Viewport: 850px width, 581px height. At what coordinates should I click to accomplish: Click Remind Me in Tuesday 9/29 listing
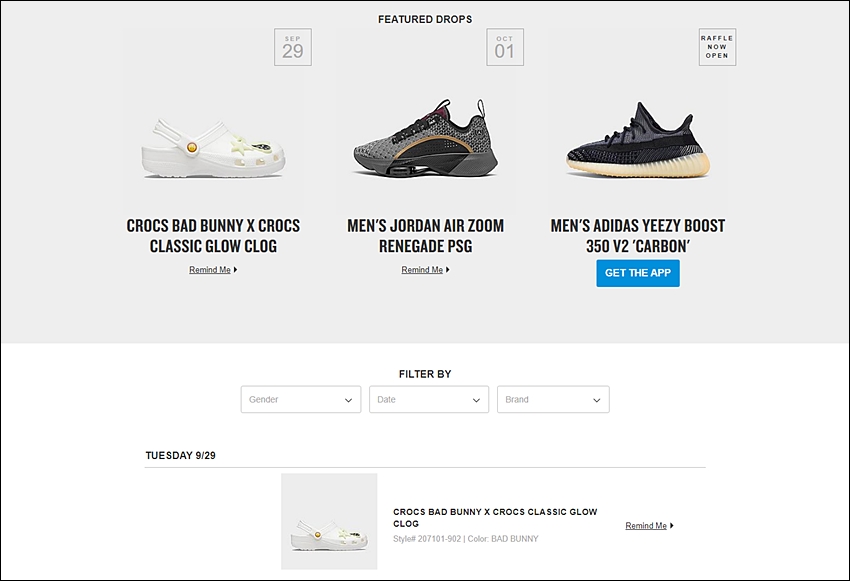(646, 525)
